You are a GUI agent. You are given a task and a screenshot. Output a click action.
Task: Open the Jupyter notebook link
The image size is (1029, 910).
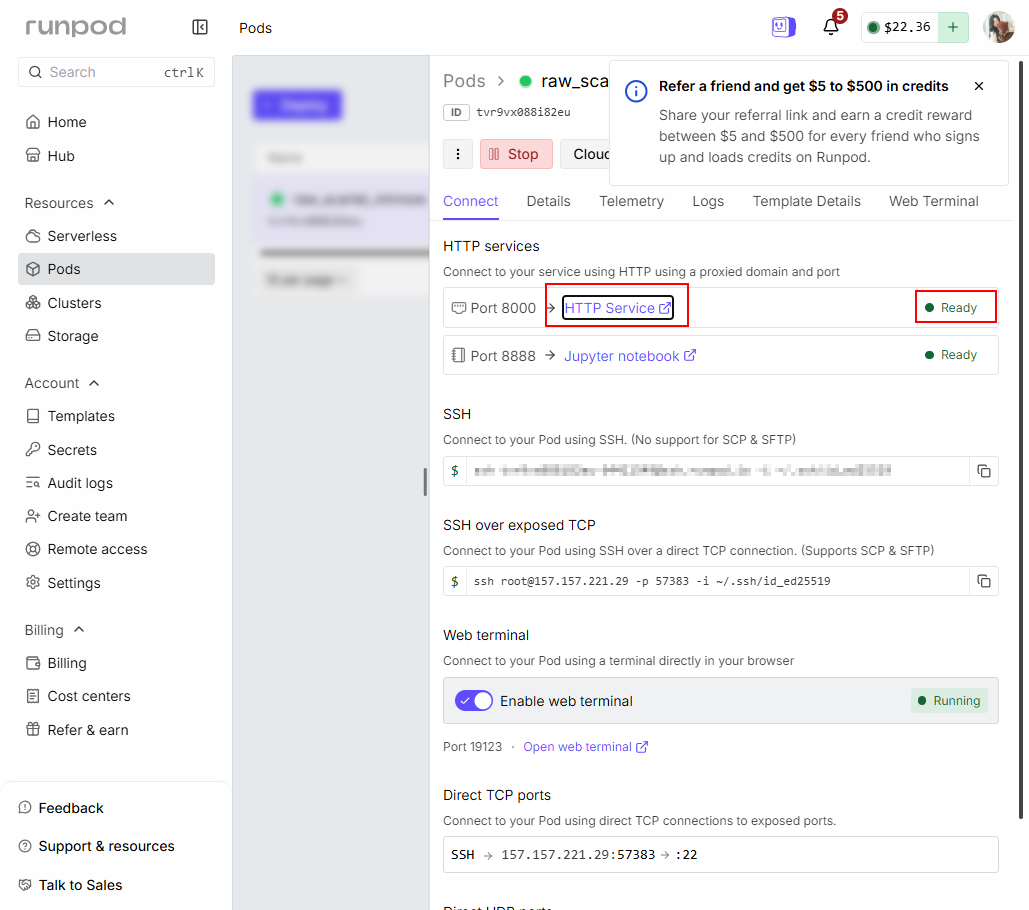[630, 356]
